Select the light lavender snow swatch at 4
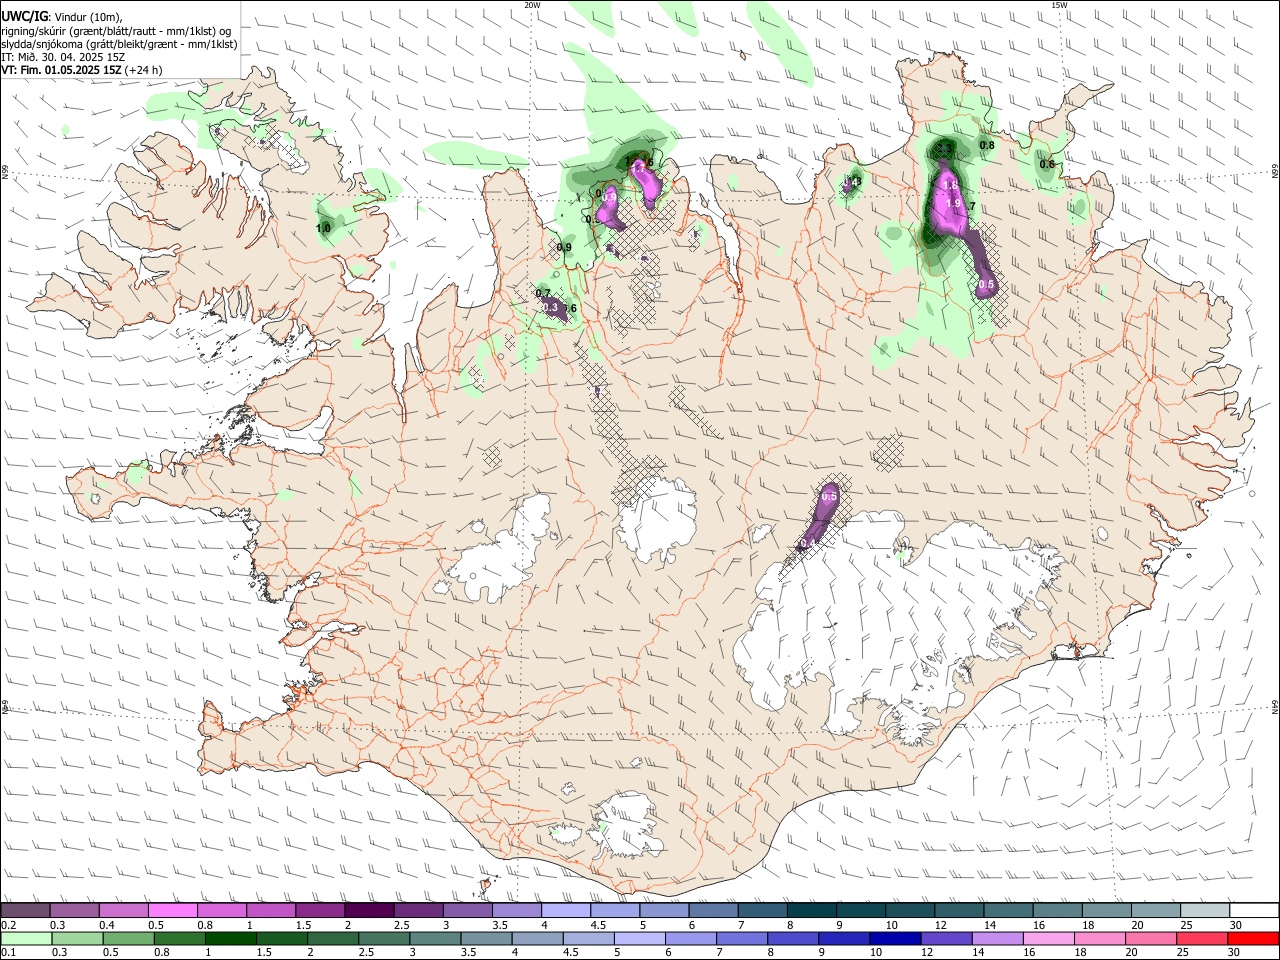The height and width of the screenshot is (960, 1280). 565,910
